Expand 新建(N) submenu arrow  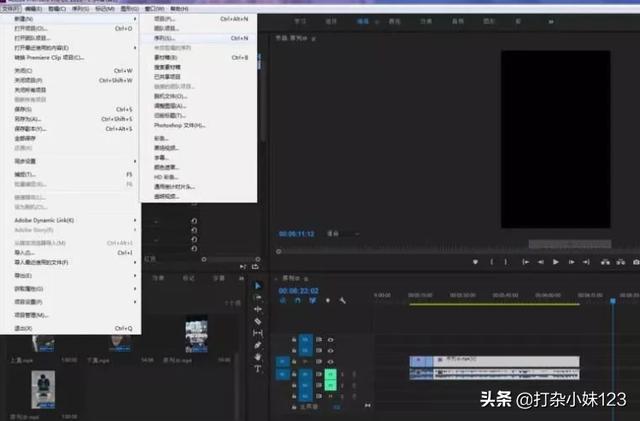coord(135,19)
